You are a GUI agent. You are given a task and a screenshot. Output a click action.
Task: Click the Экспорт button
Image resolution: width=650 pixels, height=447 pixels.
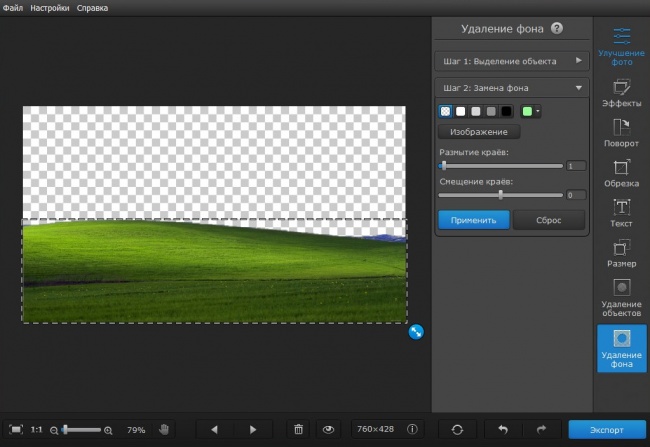[606, 430]
